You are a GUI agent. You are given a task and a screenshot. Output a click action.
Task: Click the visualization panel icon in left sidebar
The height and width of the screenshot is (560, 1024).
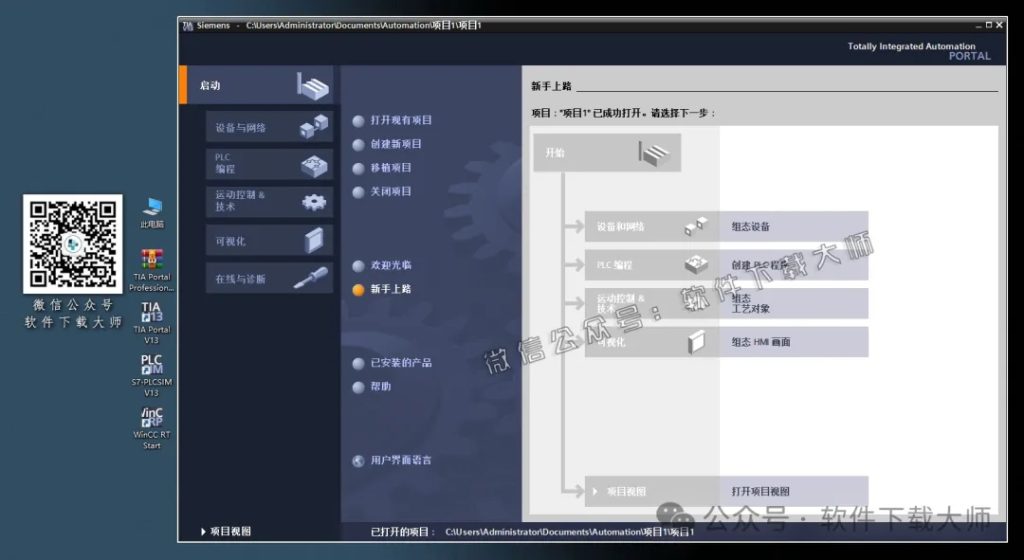coord(314,240)
